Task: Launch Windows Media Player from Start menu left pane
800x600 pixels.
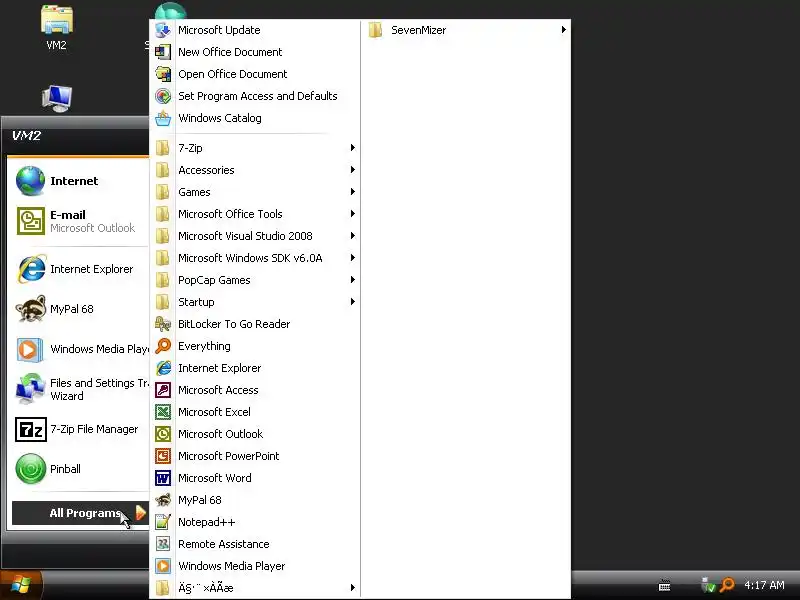Action: [x=81, y=349]
